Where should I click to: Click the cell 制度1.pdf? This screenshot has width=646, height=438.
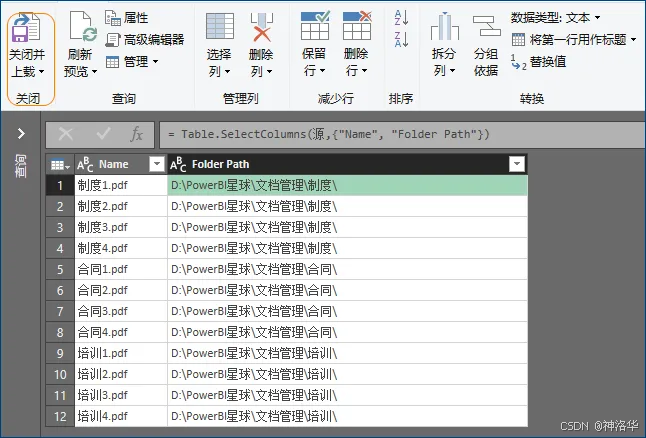click(x=121, y=185)
